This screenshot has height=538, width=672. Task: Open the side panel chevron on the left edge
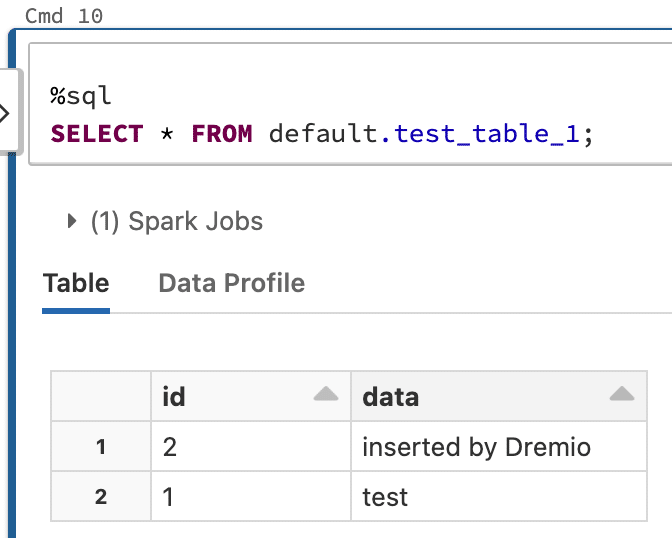coord(5,113)
